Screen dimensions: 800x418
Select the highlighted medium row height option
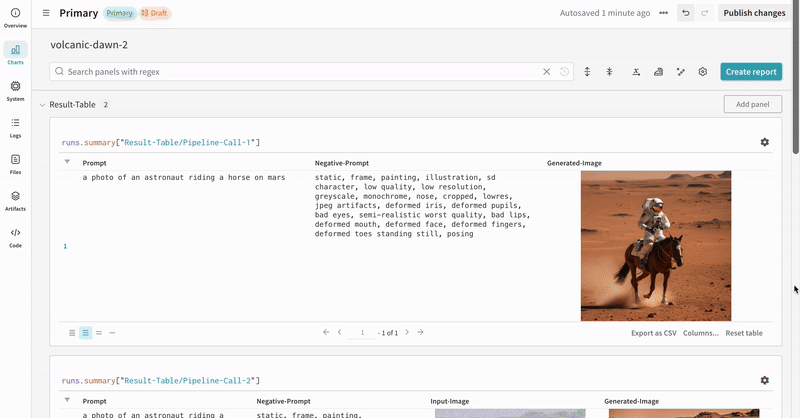pos(86,333)
